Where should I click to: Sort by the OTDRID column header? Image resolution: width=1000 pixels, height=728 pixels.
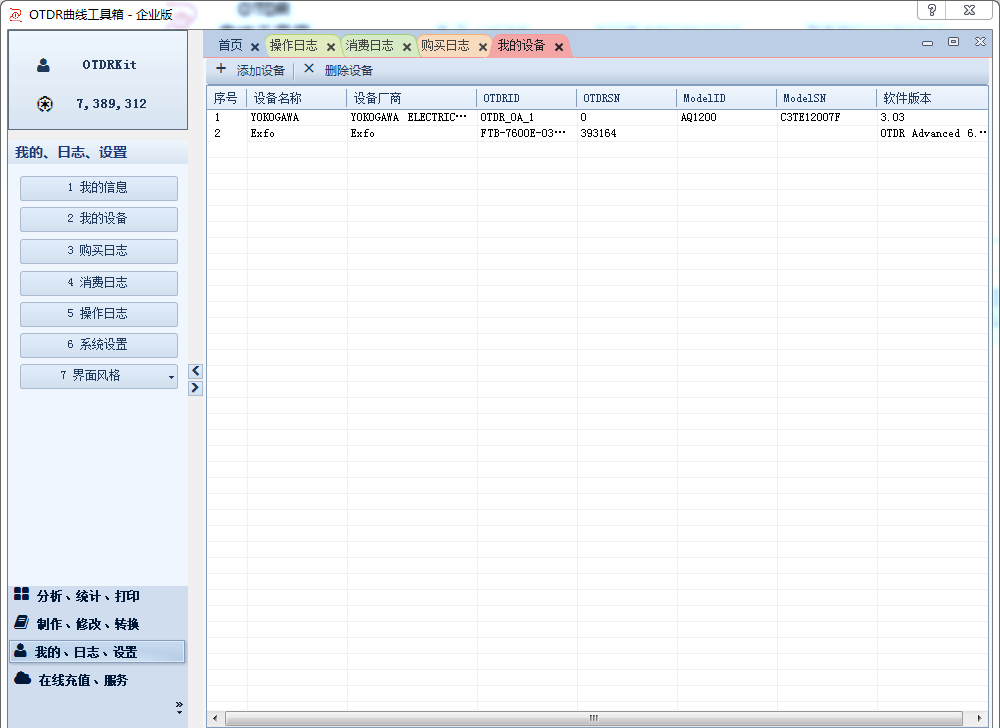click(x=526, y=98)
